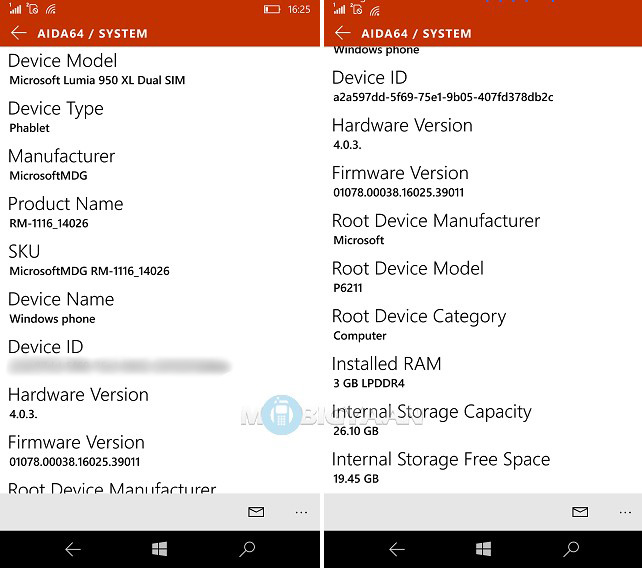Screen dimensions: 642x568
Task: Tap the Windows Start button on left phone
Action: coord(159,549)
